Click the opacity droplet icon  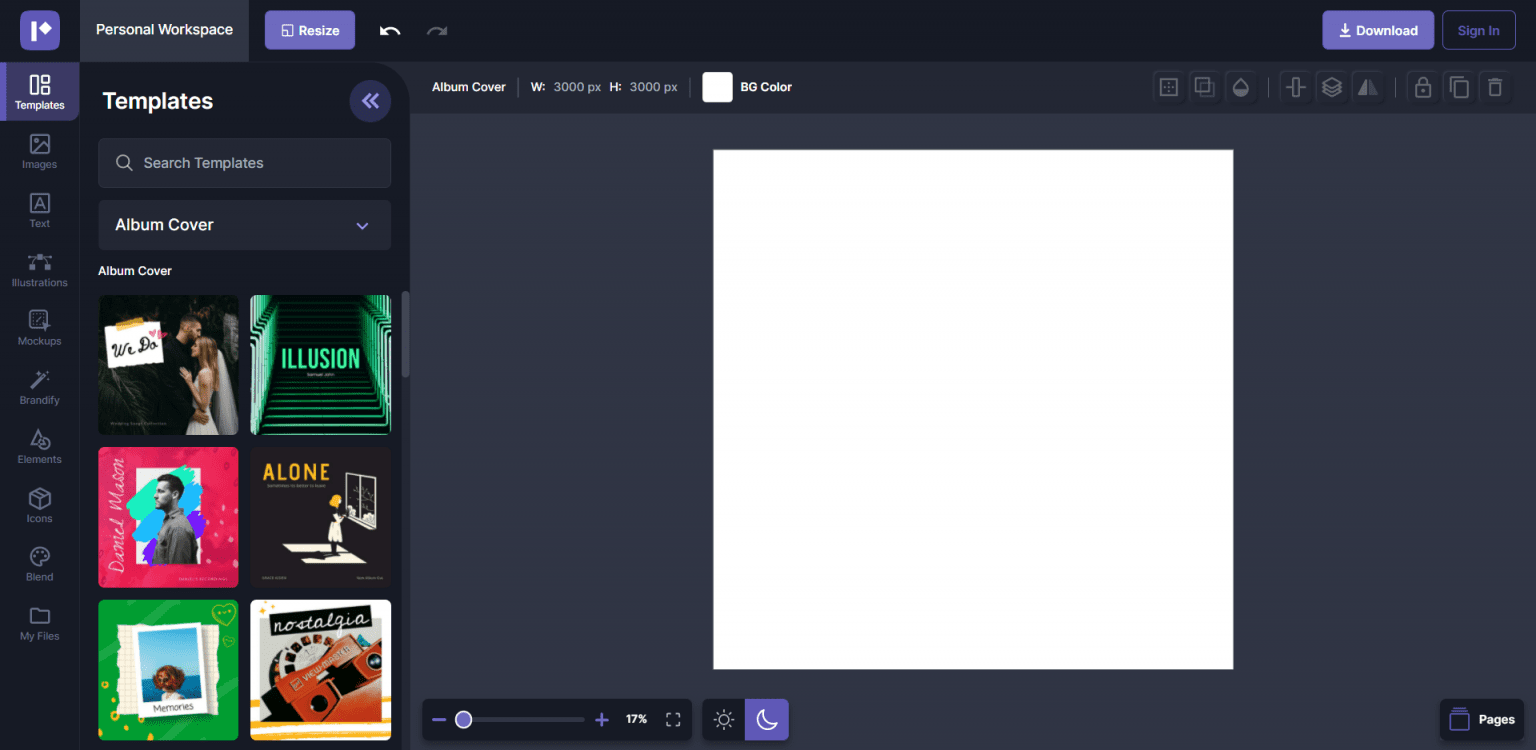[1240, 87]
